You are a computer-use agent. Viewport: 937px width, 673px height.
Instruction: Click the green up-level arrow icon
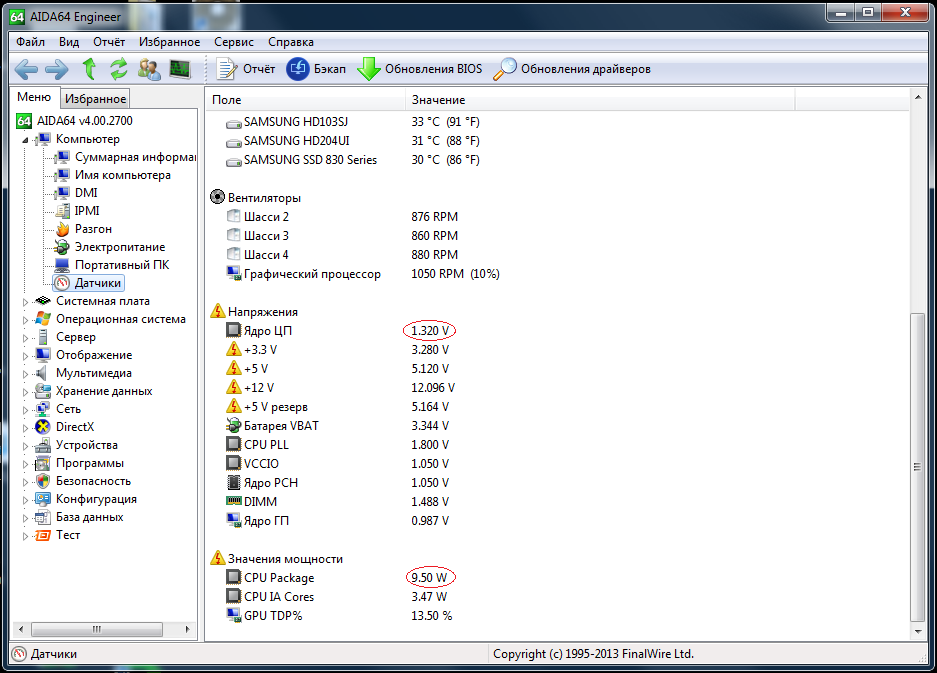pyautogui.click(x=90, y=69)
